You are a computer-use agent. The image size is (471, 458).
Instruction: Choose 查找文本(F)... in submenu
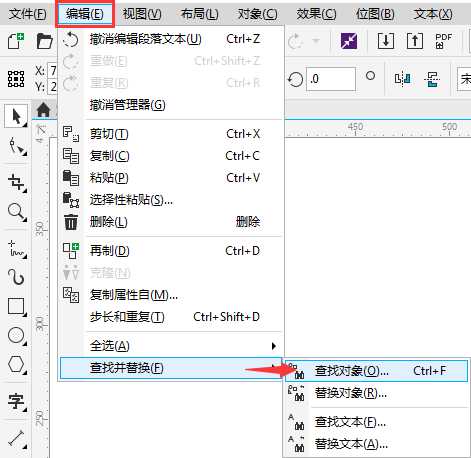pyautogui.click(x=377, y=422)
